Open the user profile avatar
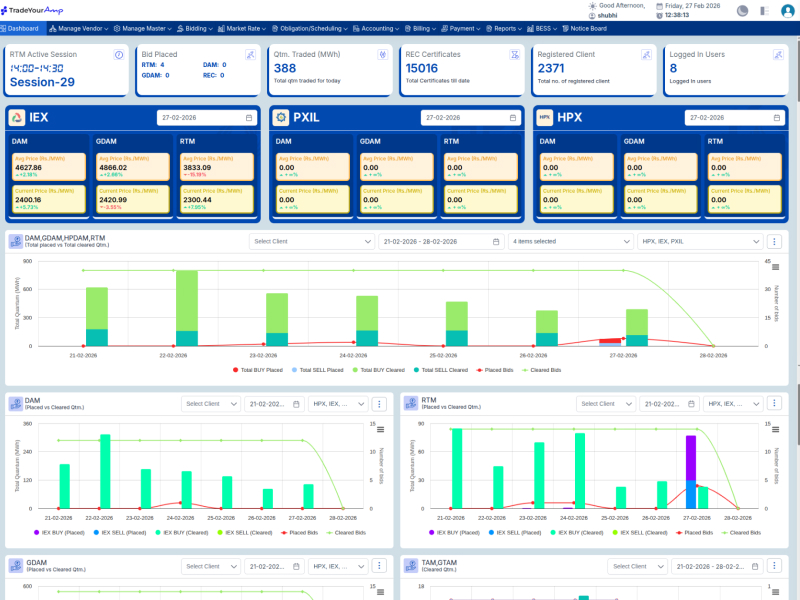Viewport: 800px width, 600px height. point(787,11)
